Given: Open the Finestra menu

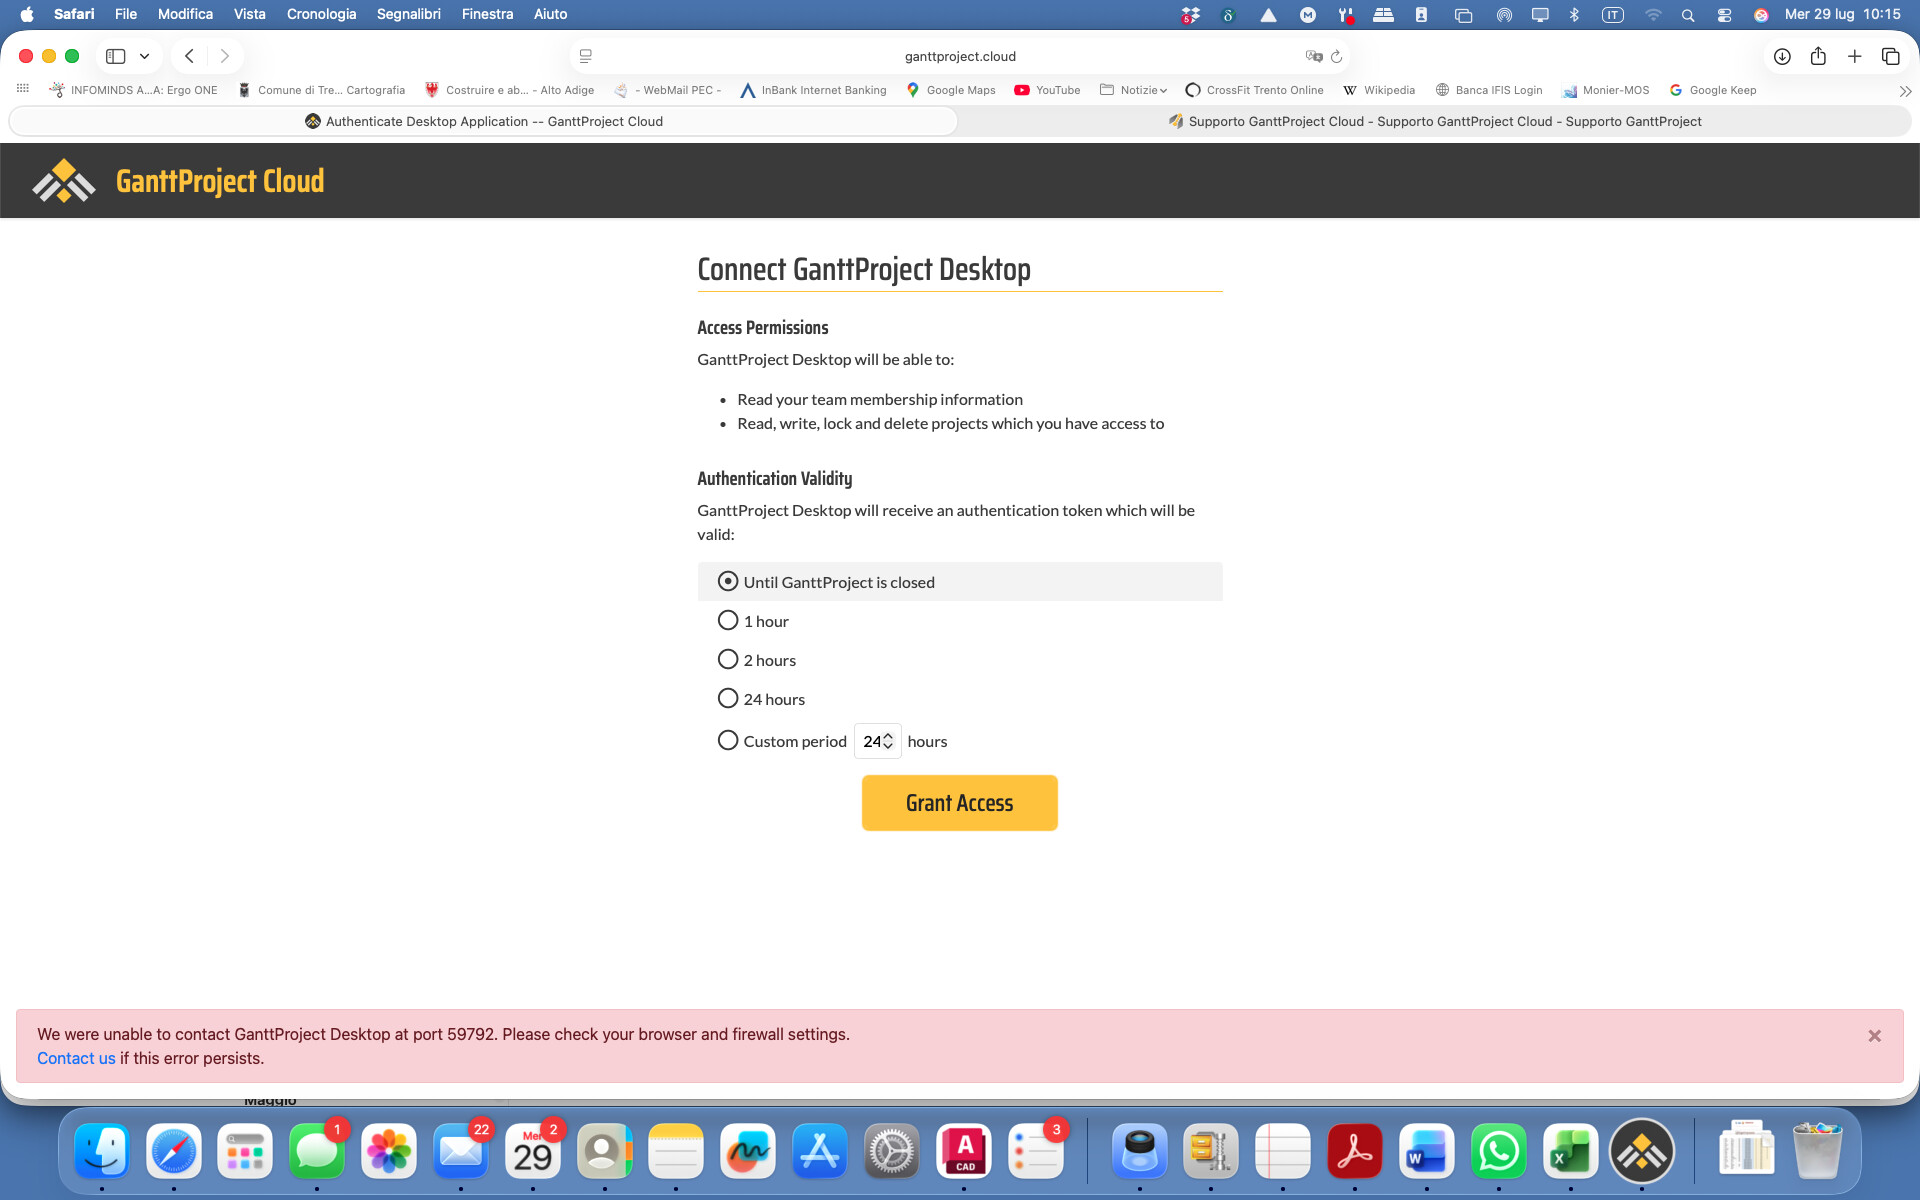Looking at the screenshot, I should (488, 15).
